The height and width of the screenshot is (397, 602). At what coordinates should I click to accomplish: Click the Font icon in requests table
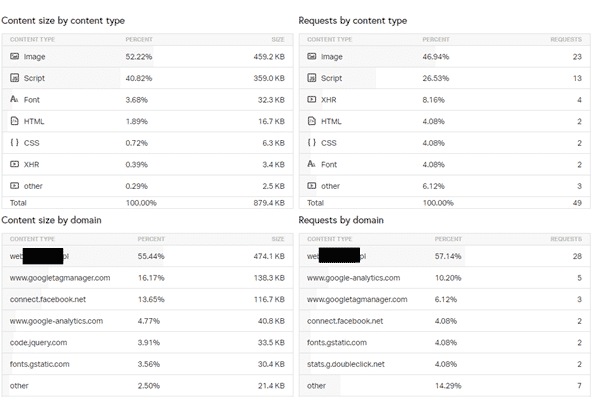(x=311, y=164)
